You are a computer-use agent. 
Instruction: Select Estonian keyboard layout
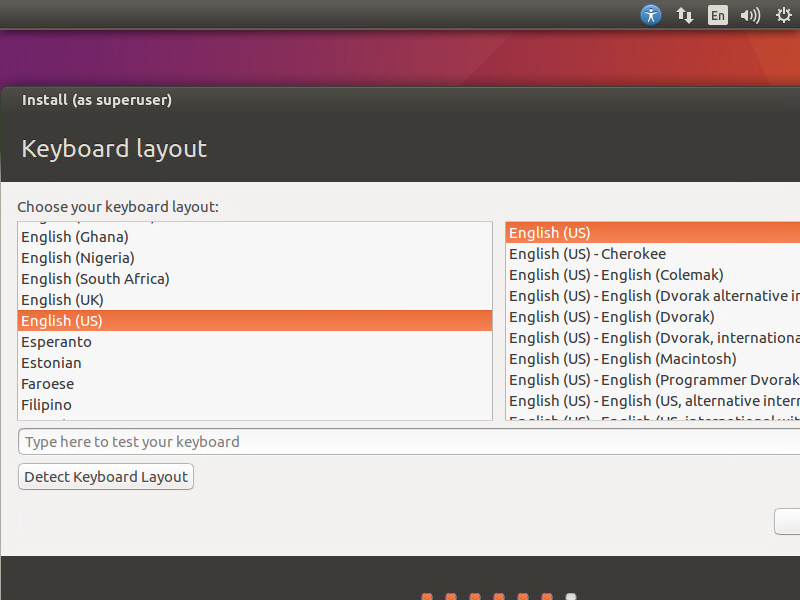[x=51, y=363]
